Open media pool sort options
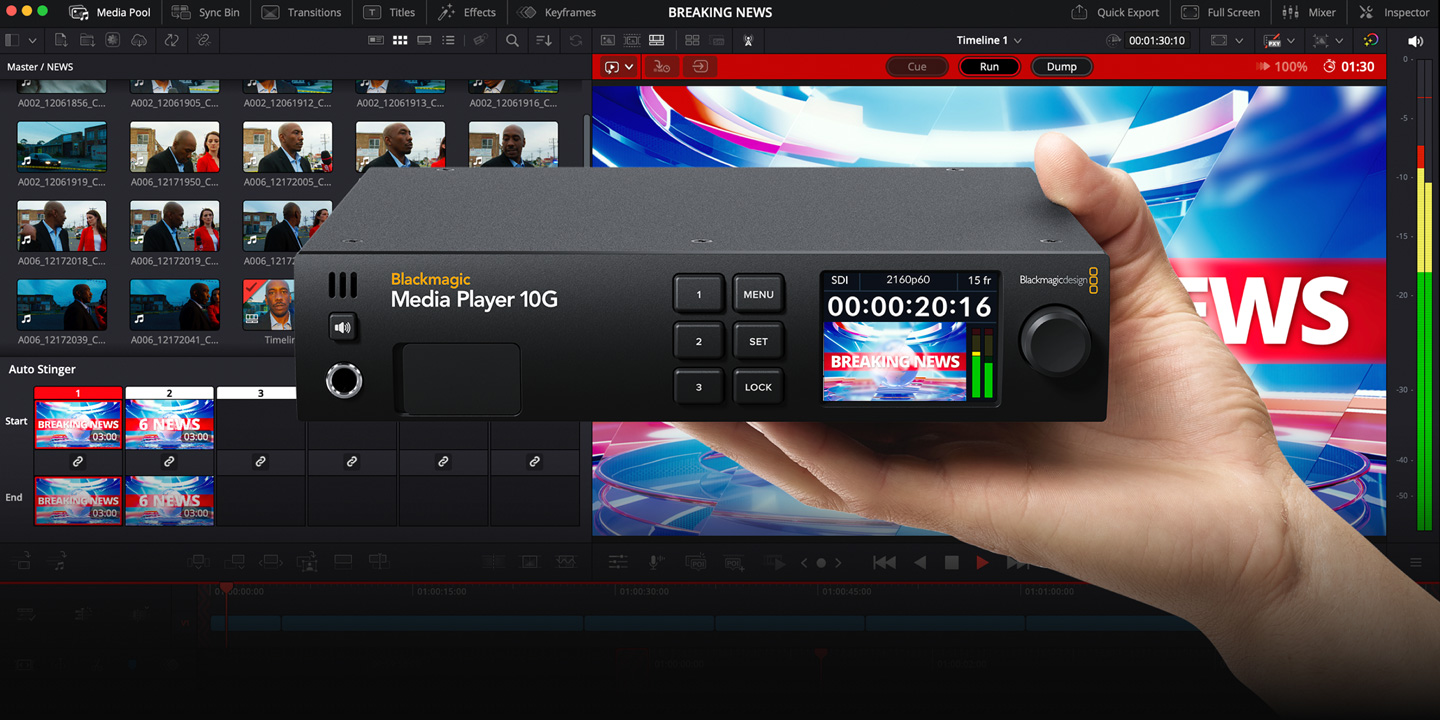This screenshot has width=1440, height=720. (543, 40)
